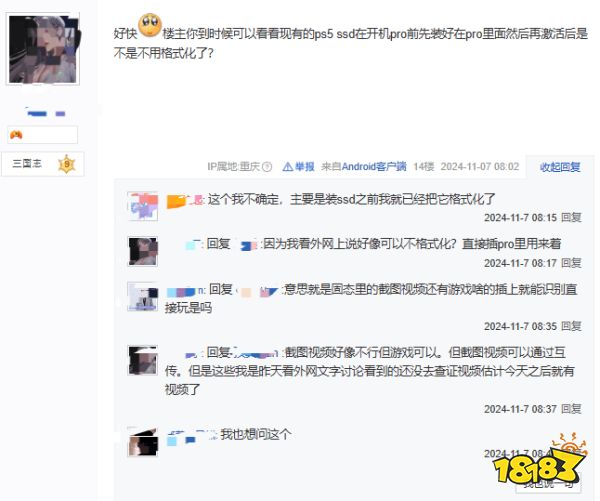Viewport: 600px width, 501px height.
Task: Open the Android客户端 link
Action: click(x=373, y=166)
